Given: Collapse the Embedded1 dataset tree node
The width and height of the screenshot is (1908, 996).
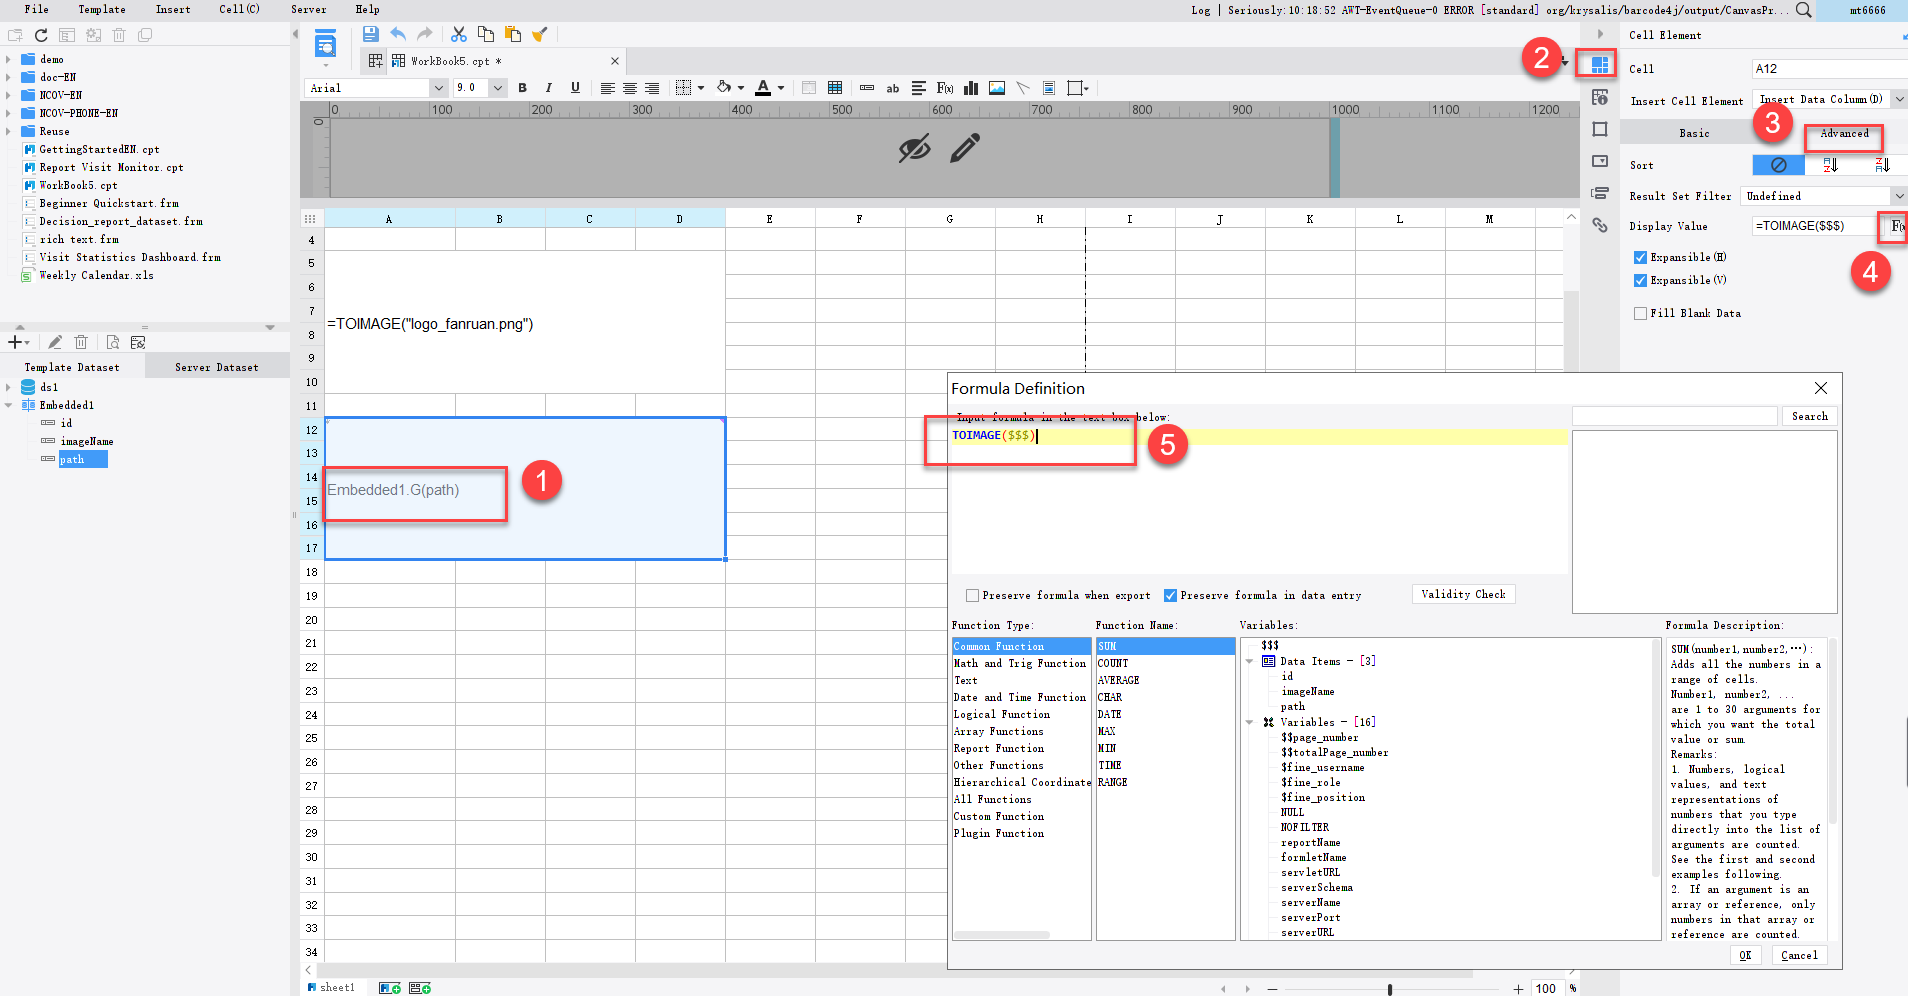Looking at the screenshot, I should tap(10, 405).
